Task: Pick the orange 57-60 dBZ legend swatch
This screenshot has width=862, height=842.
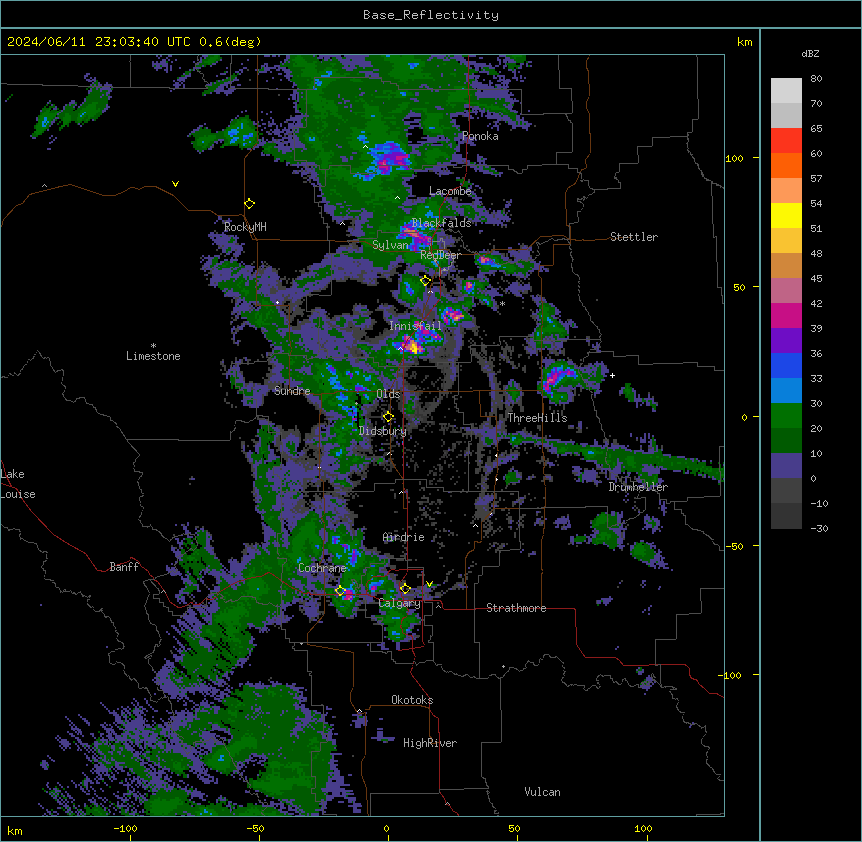Action: click(x=786, y=165)
